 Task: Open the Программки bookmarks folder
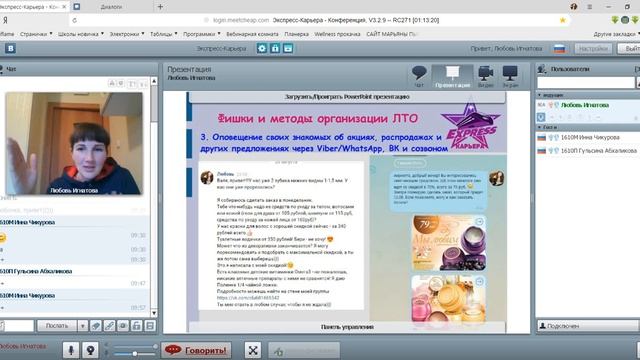pos(202,34)
